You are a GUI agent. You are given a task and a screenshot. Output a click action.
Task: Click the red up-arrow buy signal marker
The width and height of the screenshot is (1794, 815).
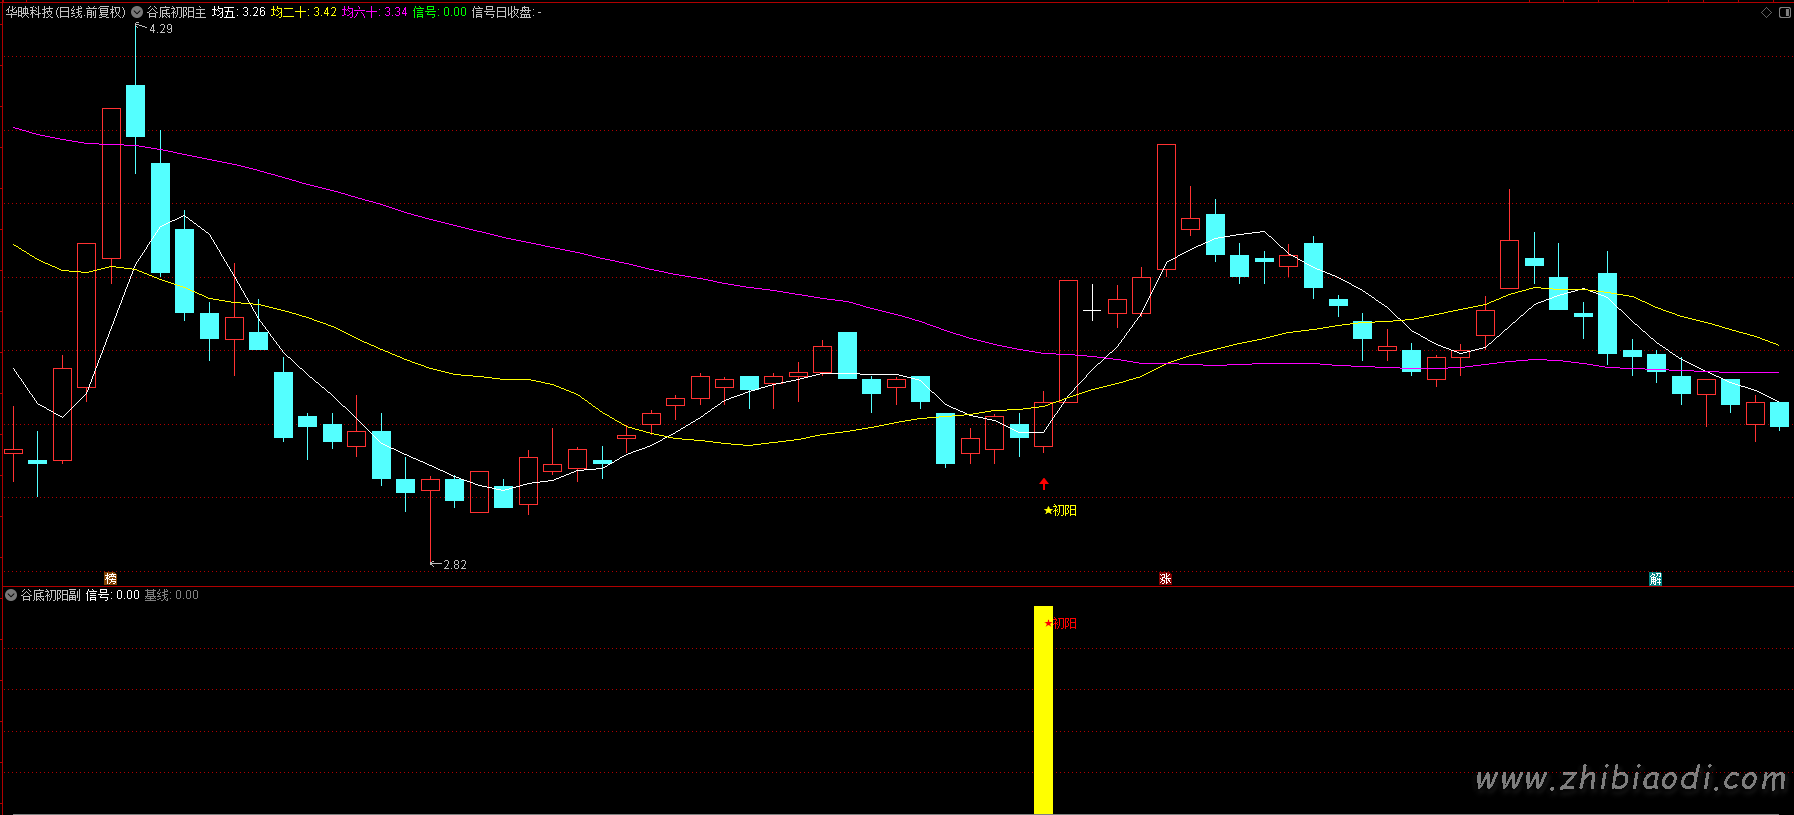(1044, 484)
